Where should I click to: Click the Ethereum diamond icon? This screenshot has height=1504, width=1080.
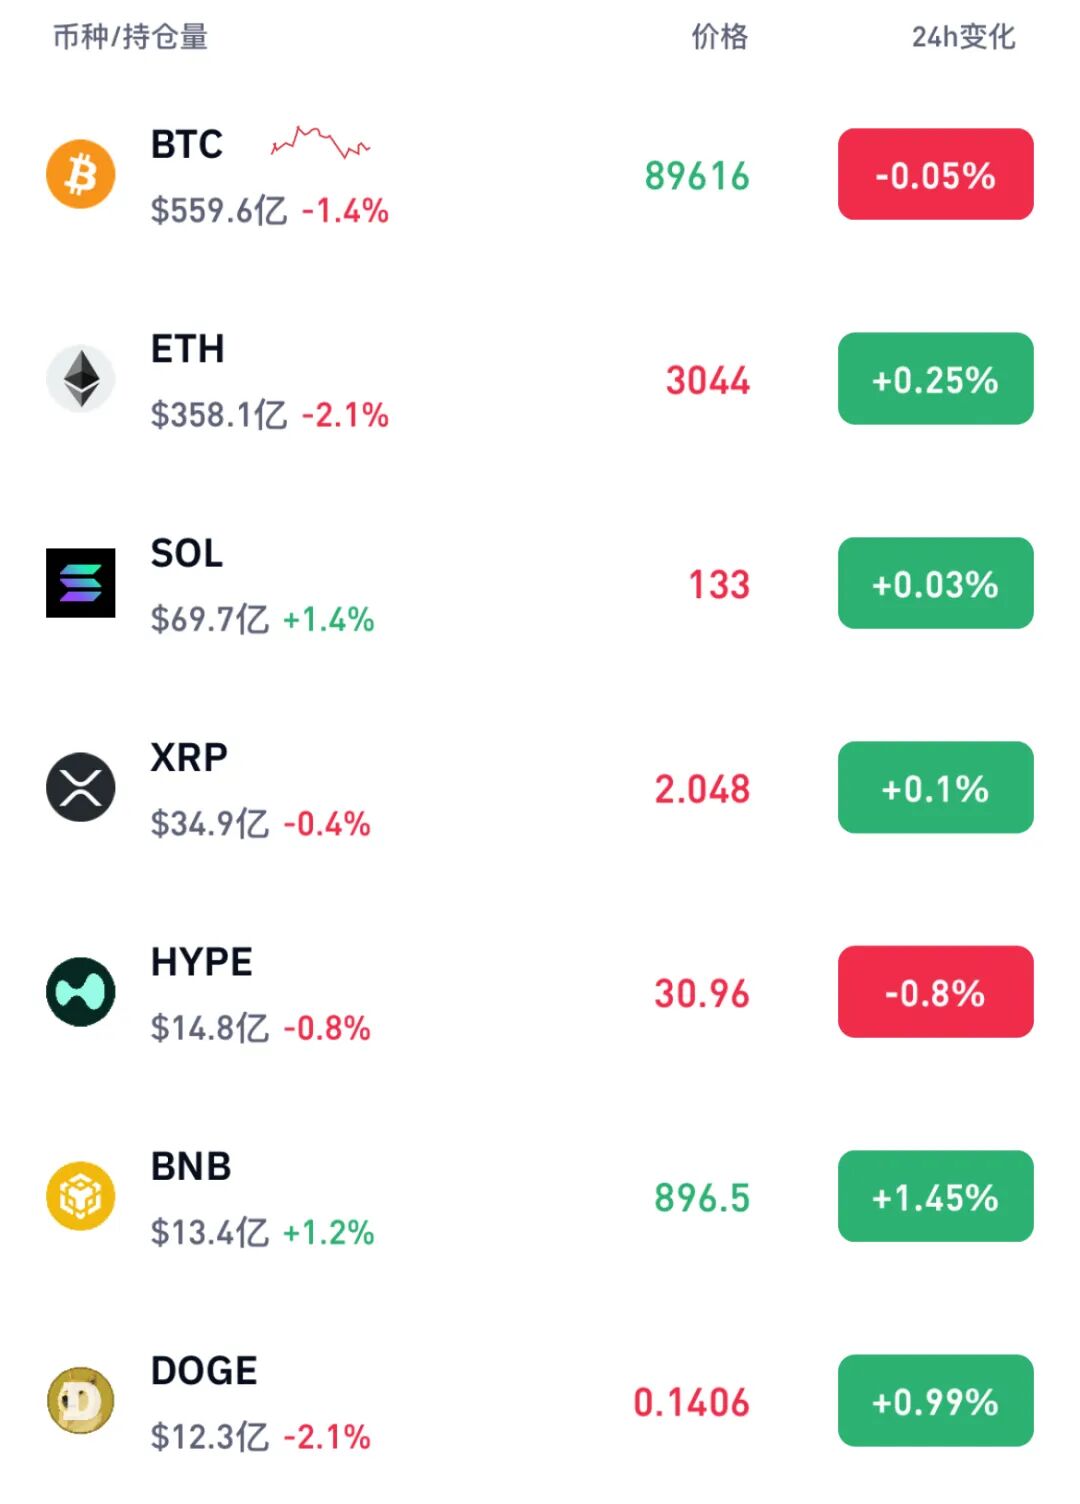point(81,379)
